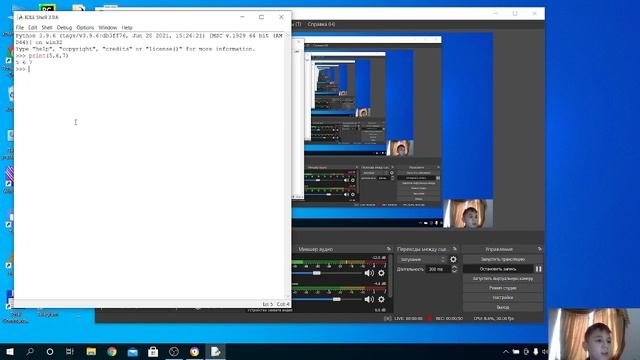Click the '5 6 7' output line

tap(24, 62)
